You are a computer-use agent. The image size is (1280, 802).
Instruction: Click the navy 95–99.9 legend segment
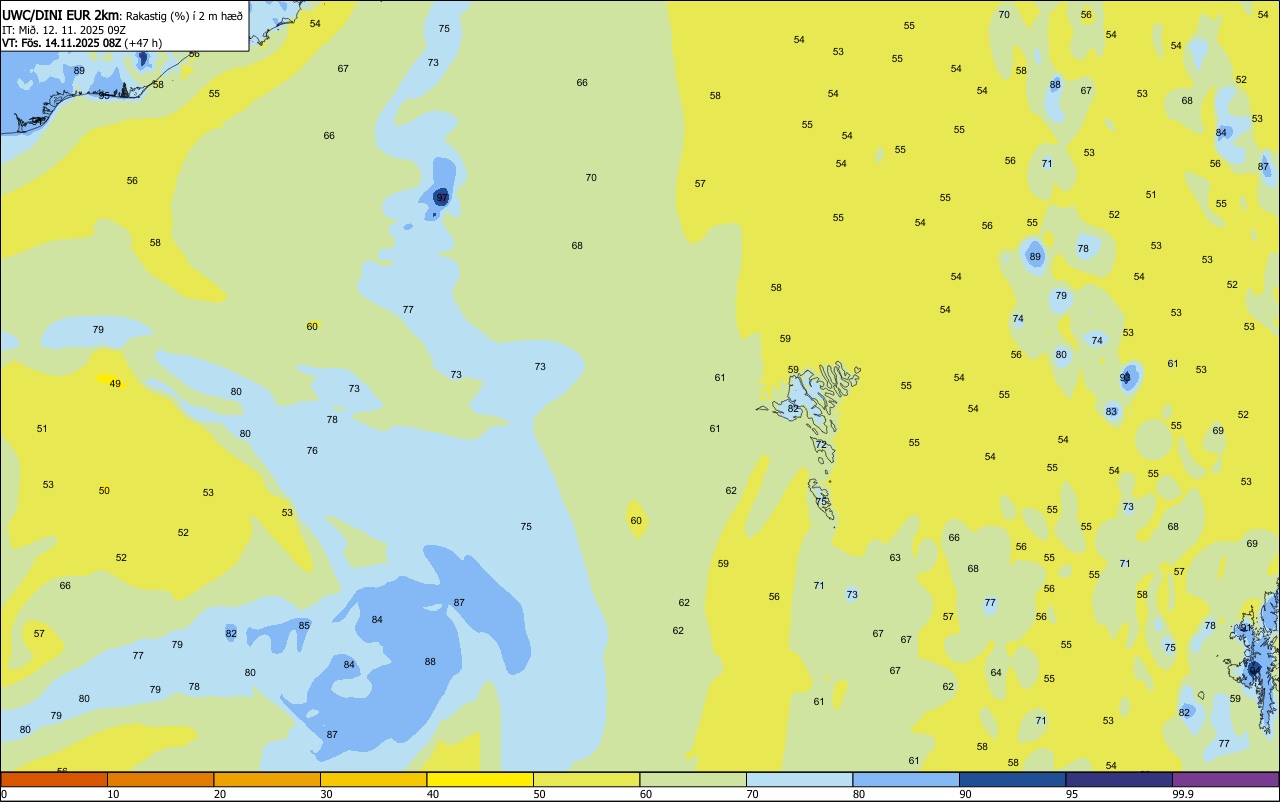(x=1119, y=779)
